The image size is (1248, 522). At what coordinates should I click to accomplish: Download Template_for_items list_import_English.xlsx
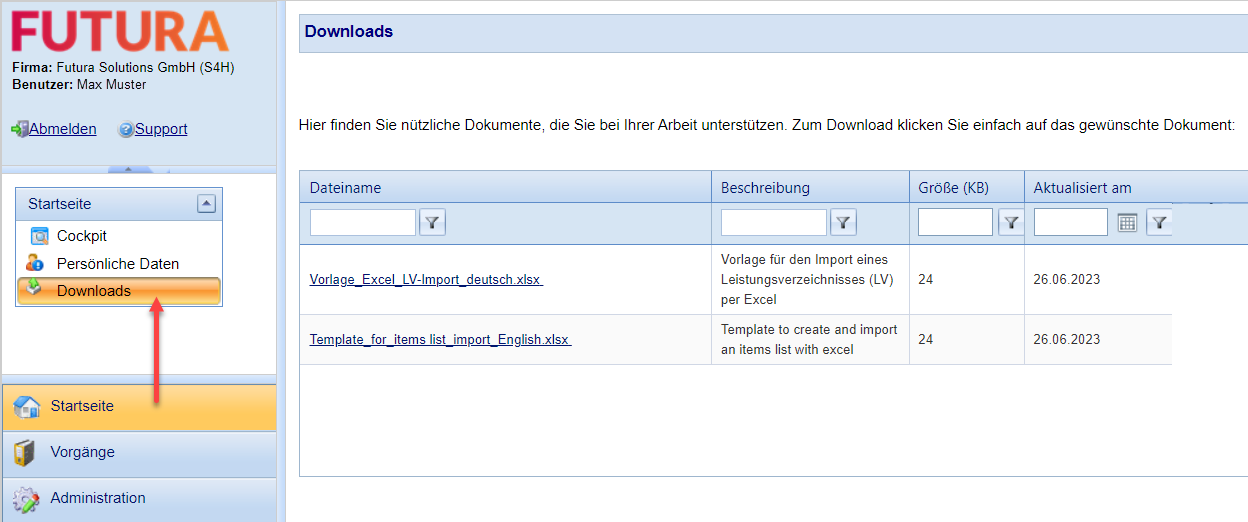tap(440, 340)
